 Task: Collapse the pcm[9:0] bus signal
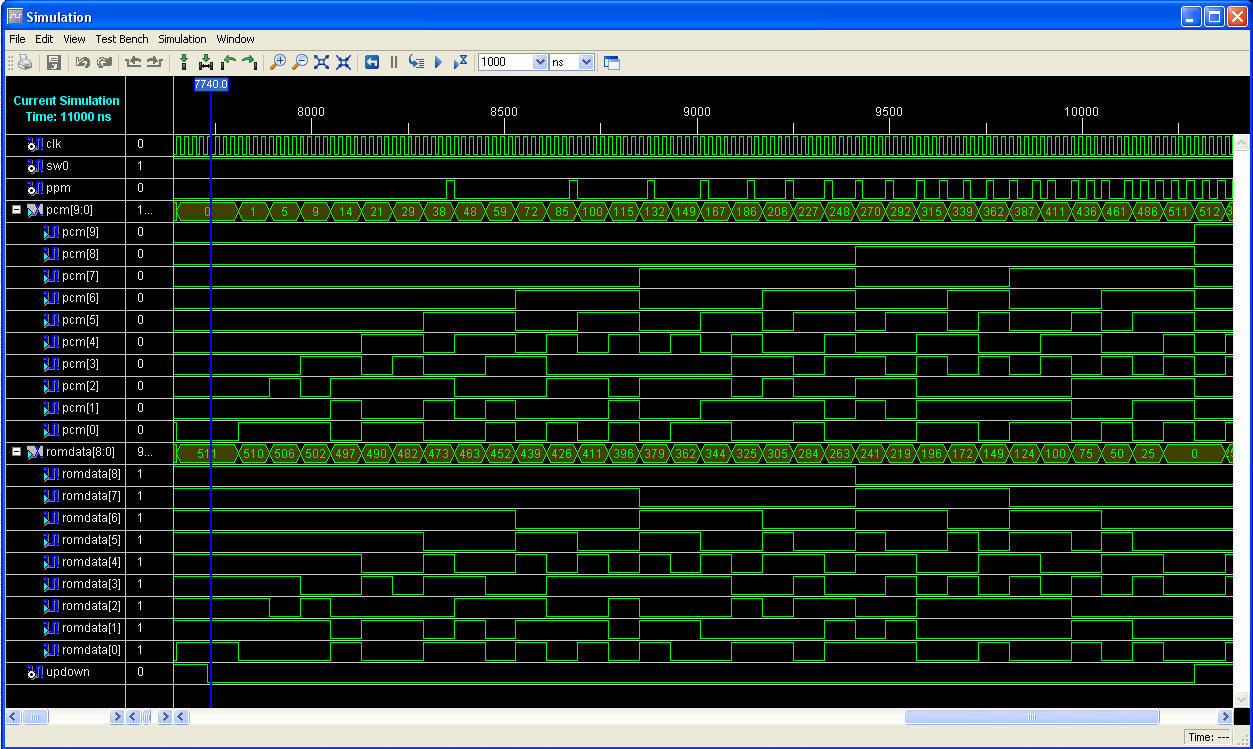tap(17, 210)
